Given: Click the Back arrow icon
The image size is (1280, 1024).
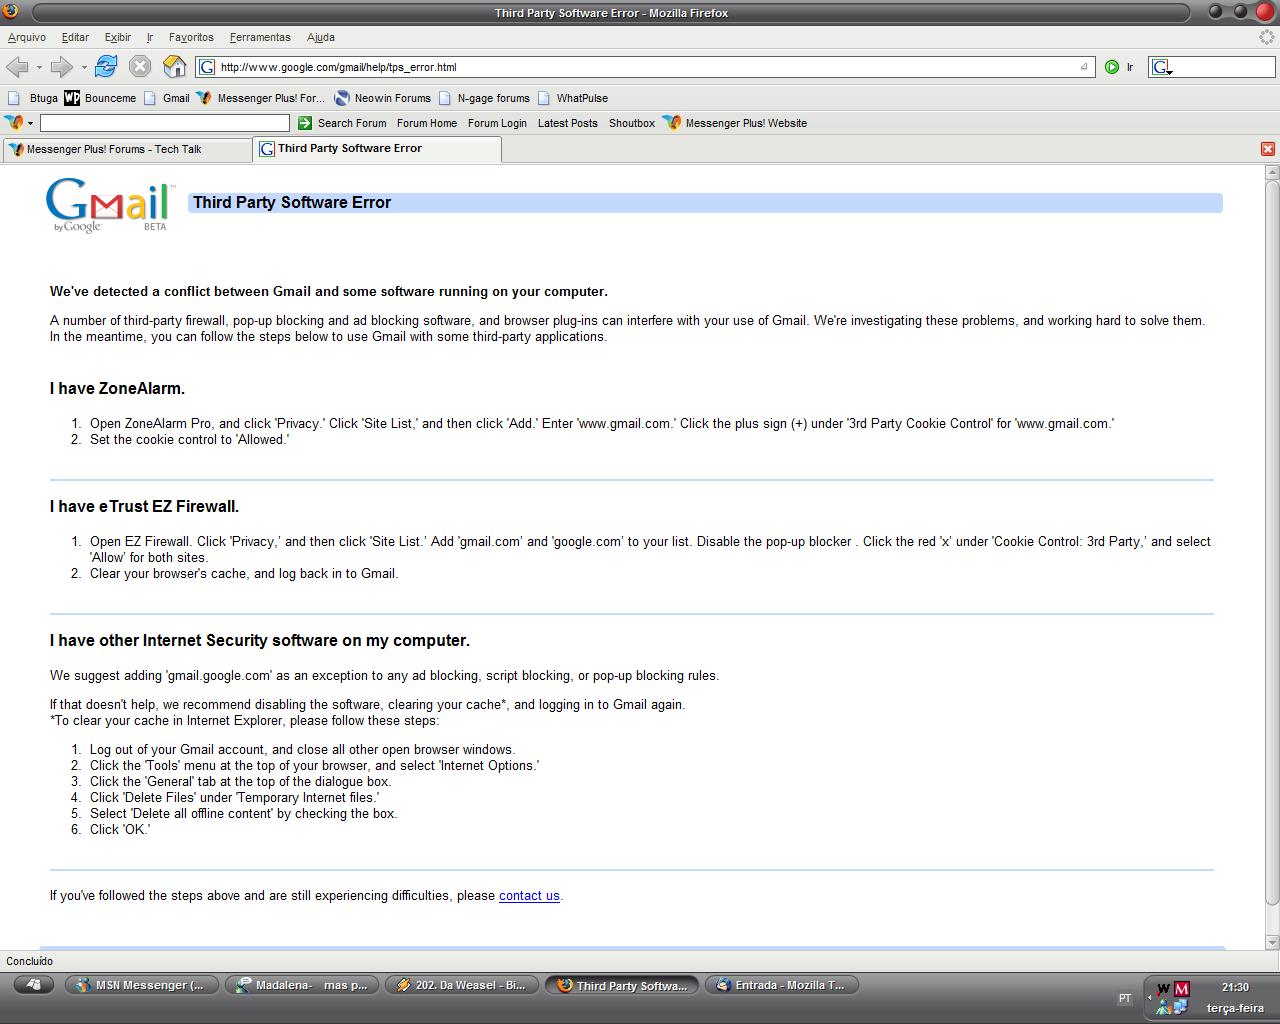Looking at the screenshot, I should [17, 67].
